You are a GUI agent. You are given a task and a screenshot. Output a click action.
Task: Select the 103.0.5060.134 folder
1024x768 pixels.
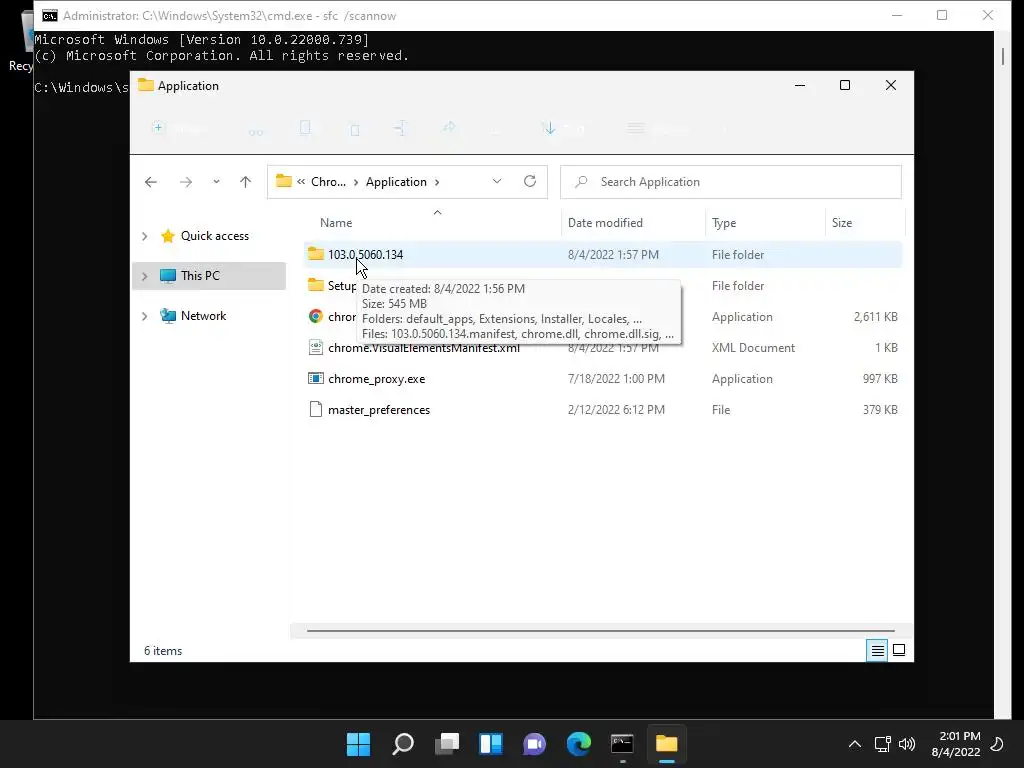click(x=365, y=255)
